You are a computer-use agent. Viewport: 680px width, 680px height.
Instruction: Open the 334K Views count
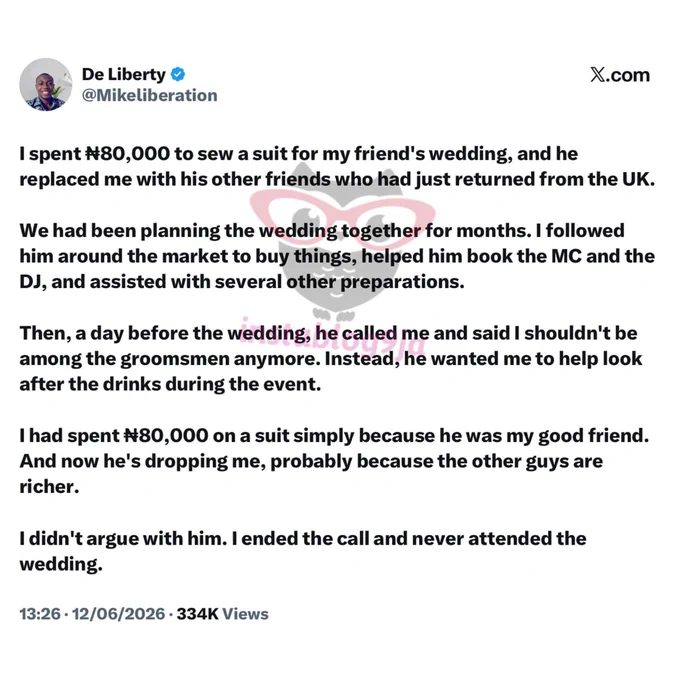(222, 614)
